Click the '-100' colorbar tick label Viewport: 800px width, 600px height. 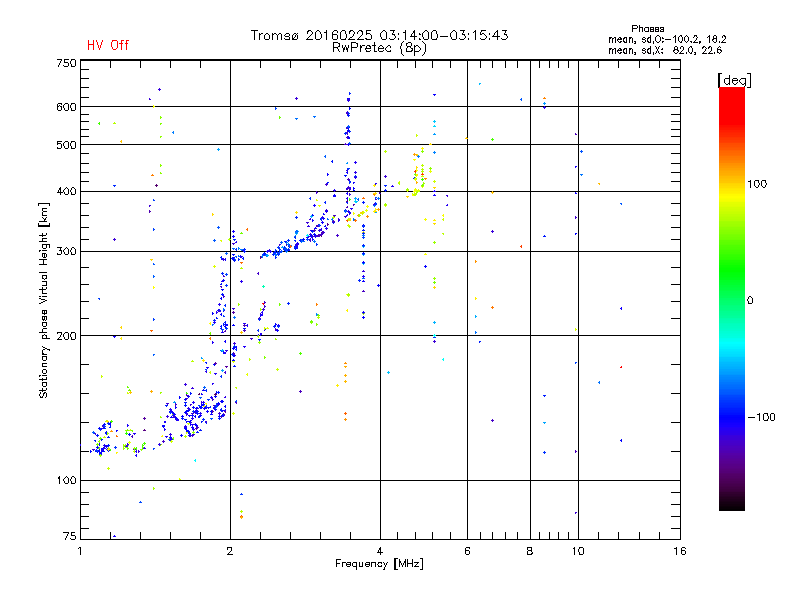762,417
